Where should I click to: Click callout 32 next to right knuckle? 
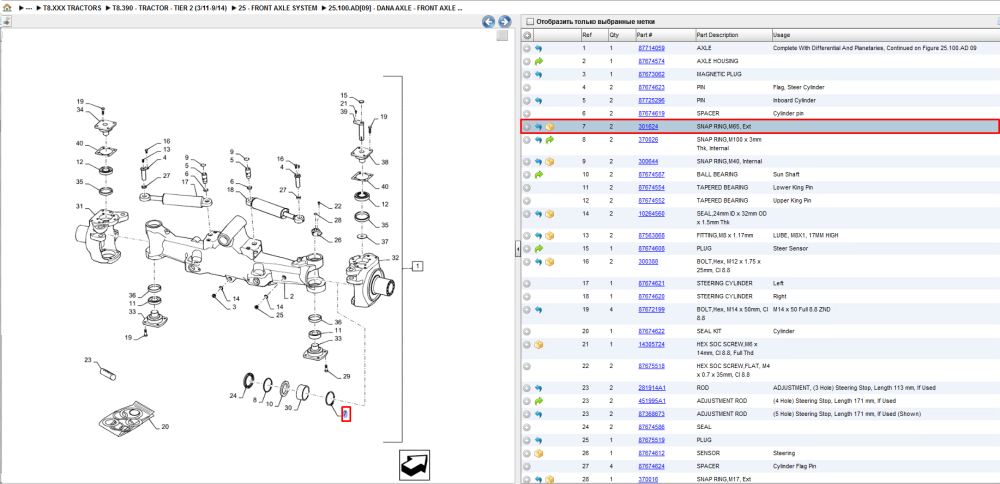tap(395, 258)
